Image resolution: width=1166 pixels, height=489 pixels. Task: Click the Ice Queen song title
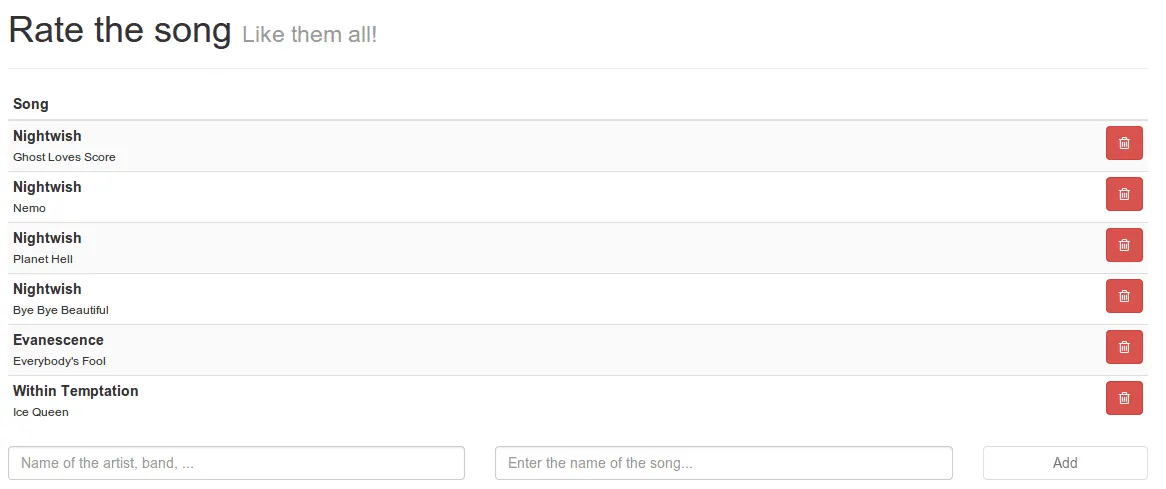click(x=41, y=412)
